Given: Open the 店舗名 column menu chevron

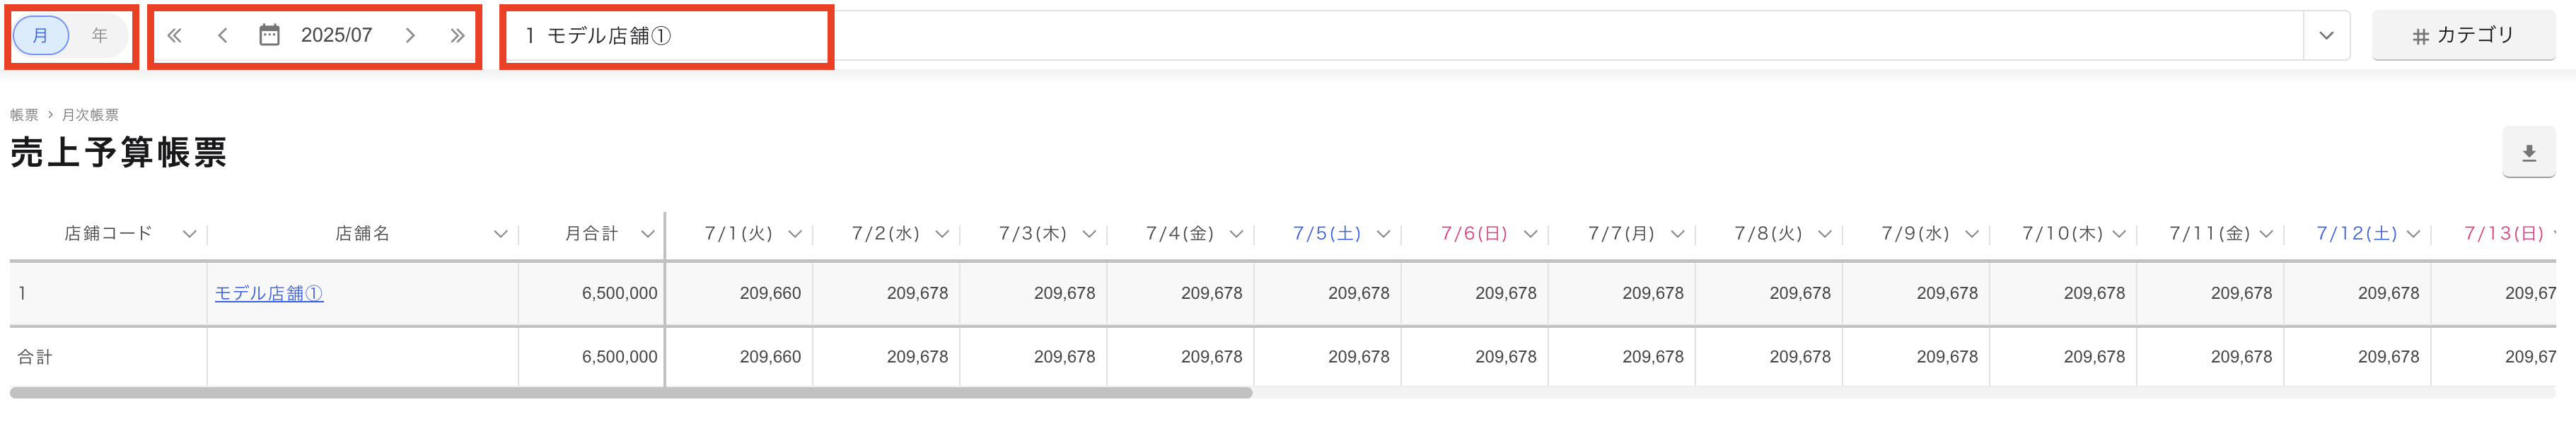Looking at the screenshot, I should [500, 234].
